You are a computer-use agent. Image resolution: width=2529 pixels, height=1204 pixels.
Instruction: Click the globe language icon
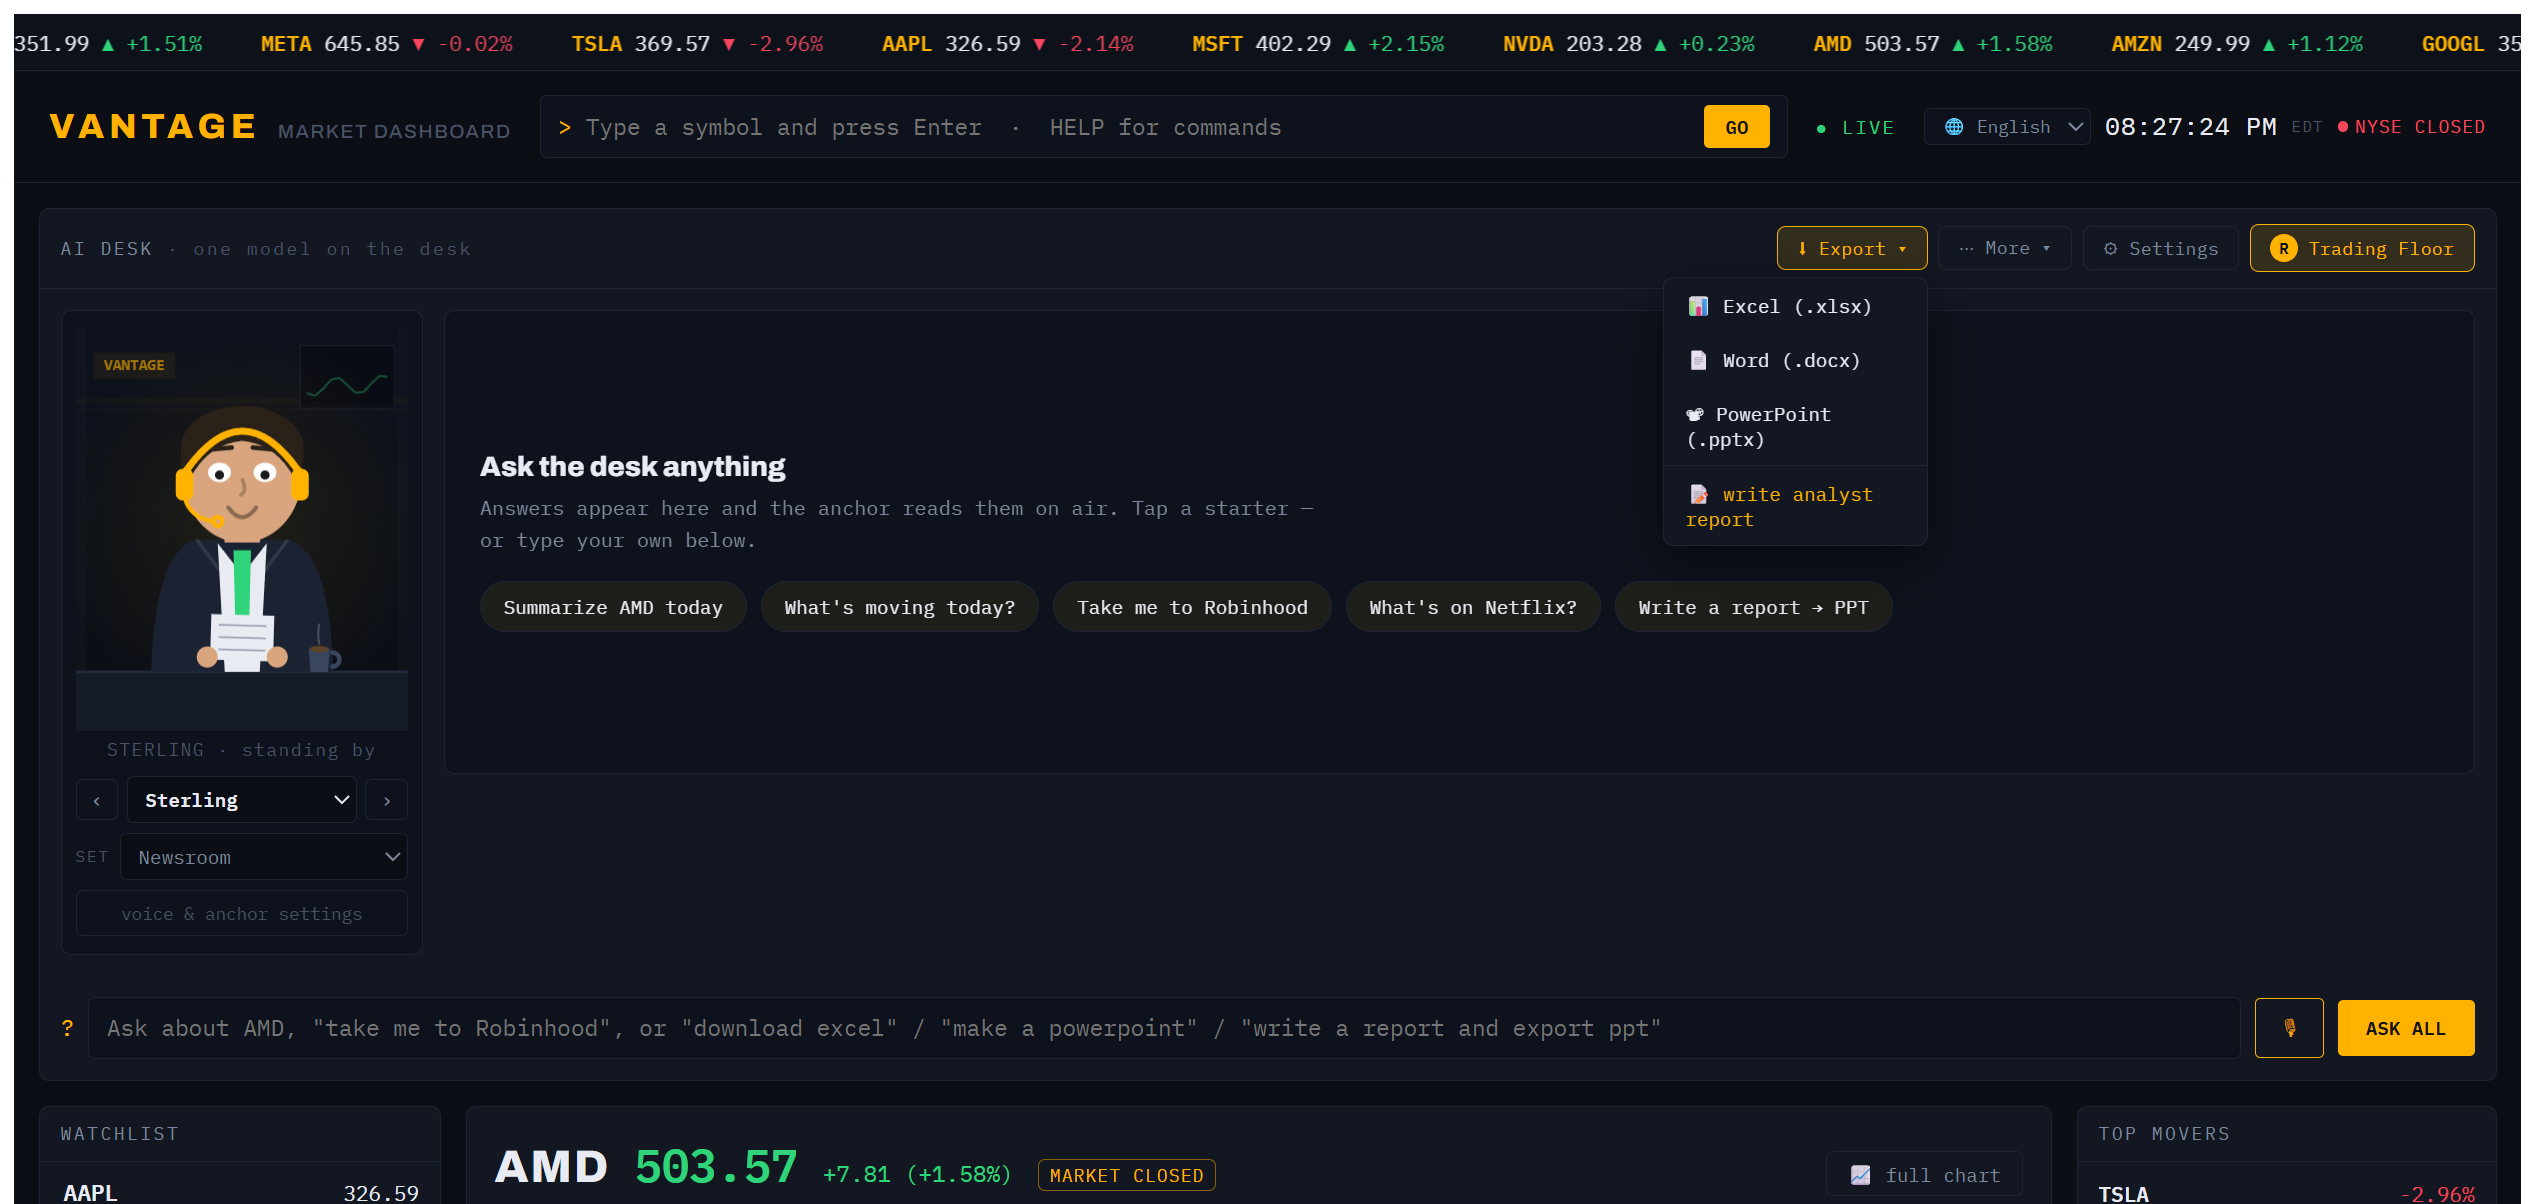pyautogui.click(x=1953, y=127)
